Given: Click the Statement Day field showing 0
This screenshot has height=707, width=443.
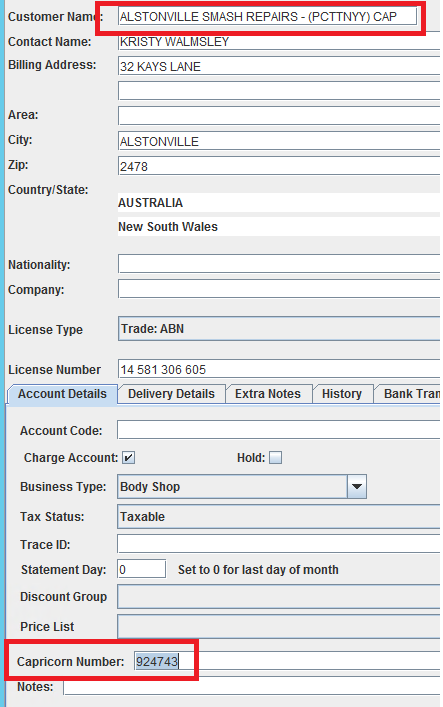Looking at the screenshot, I should 142,569.
